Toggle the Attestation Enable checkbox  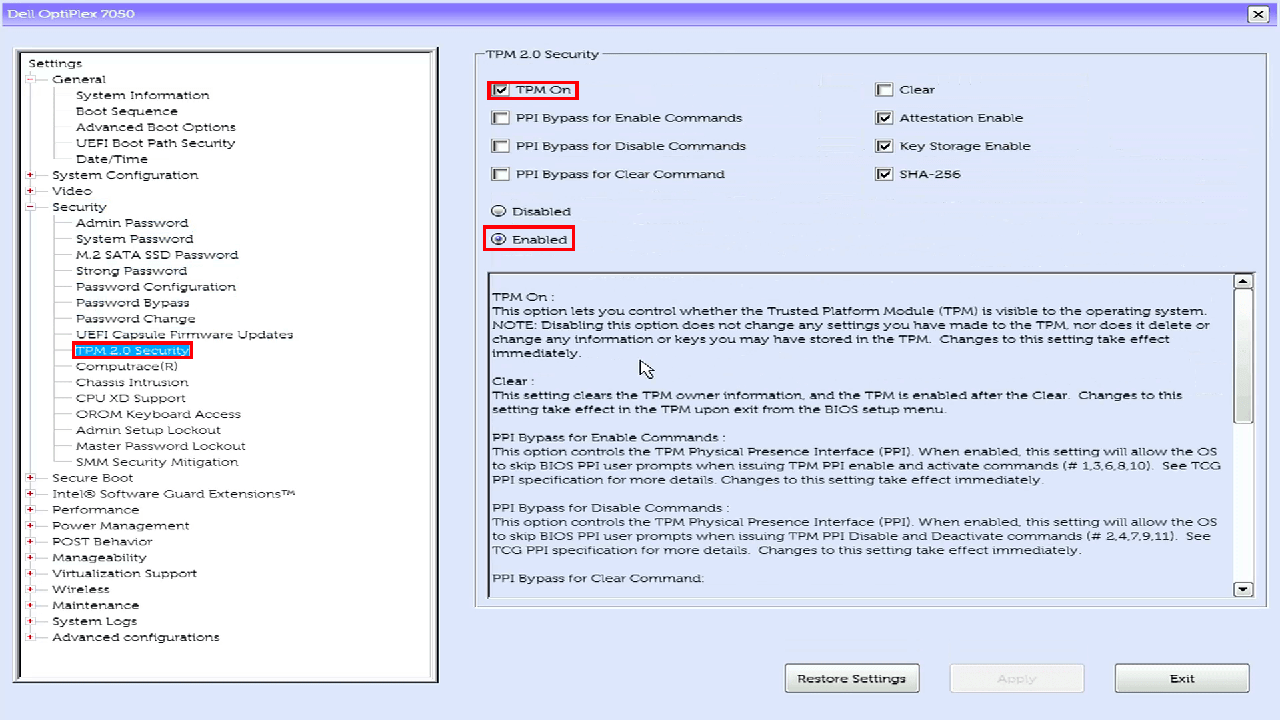(884, 118)
